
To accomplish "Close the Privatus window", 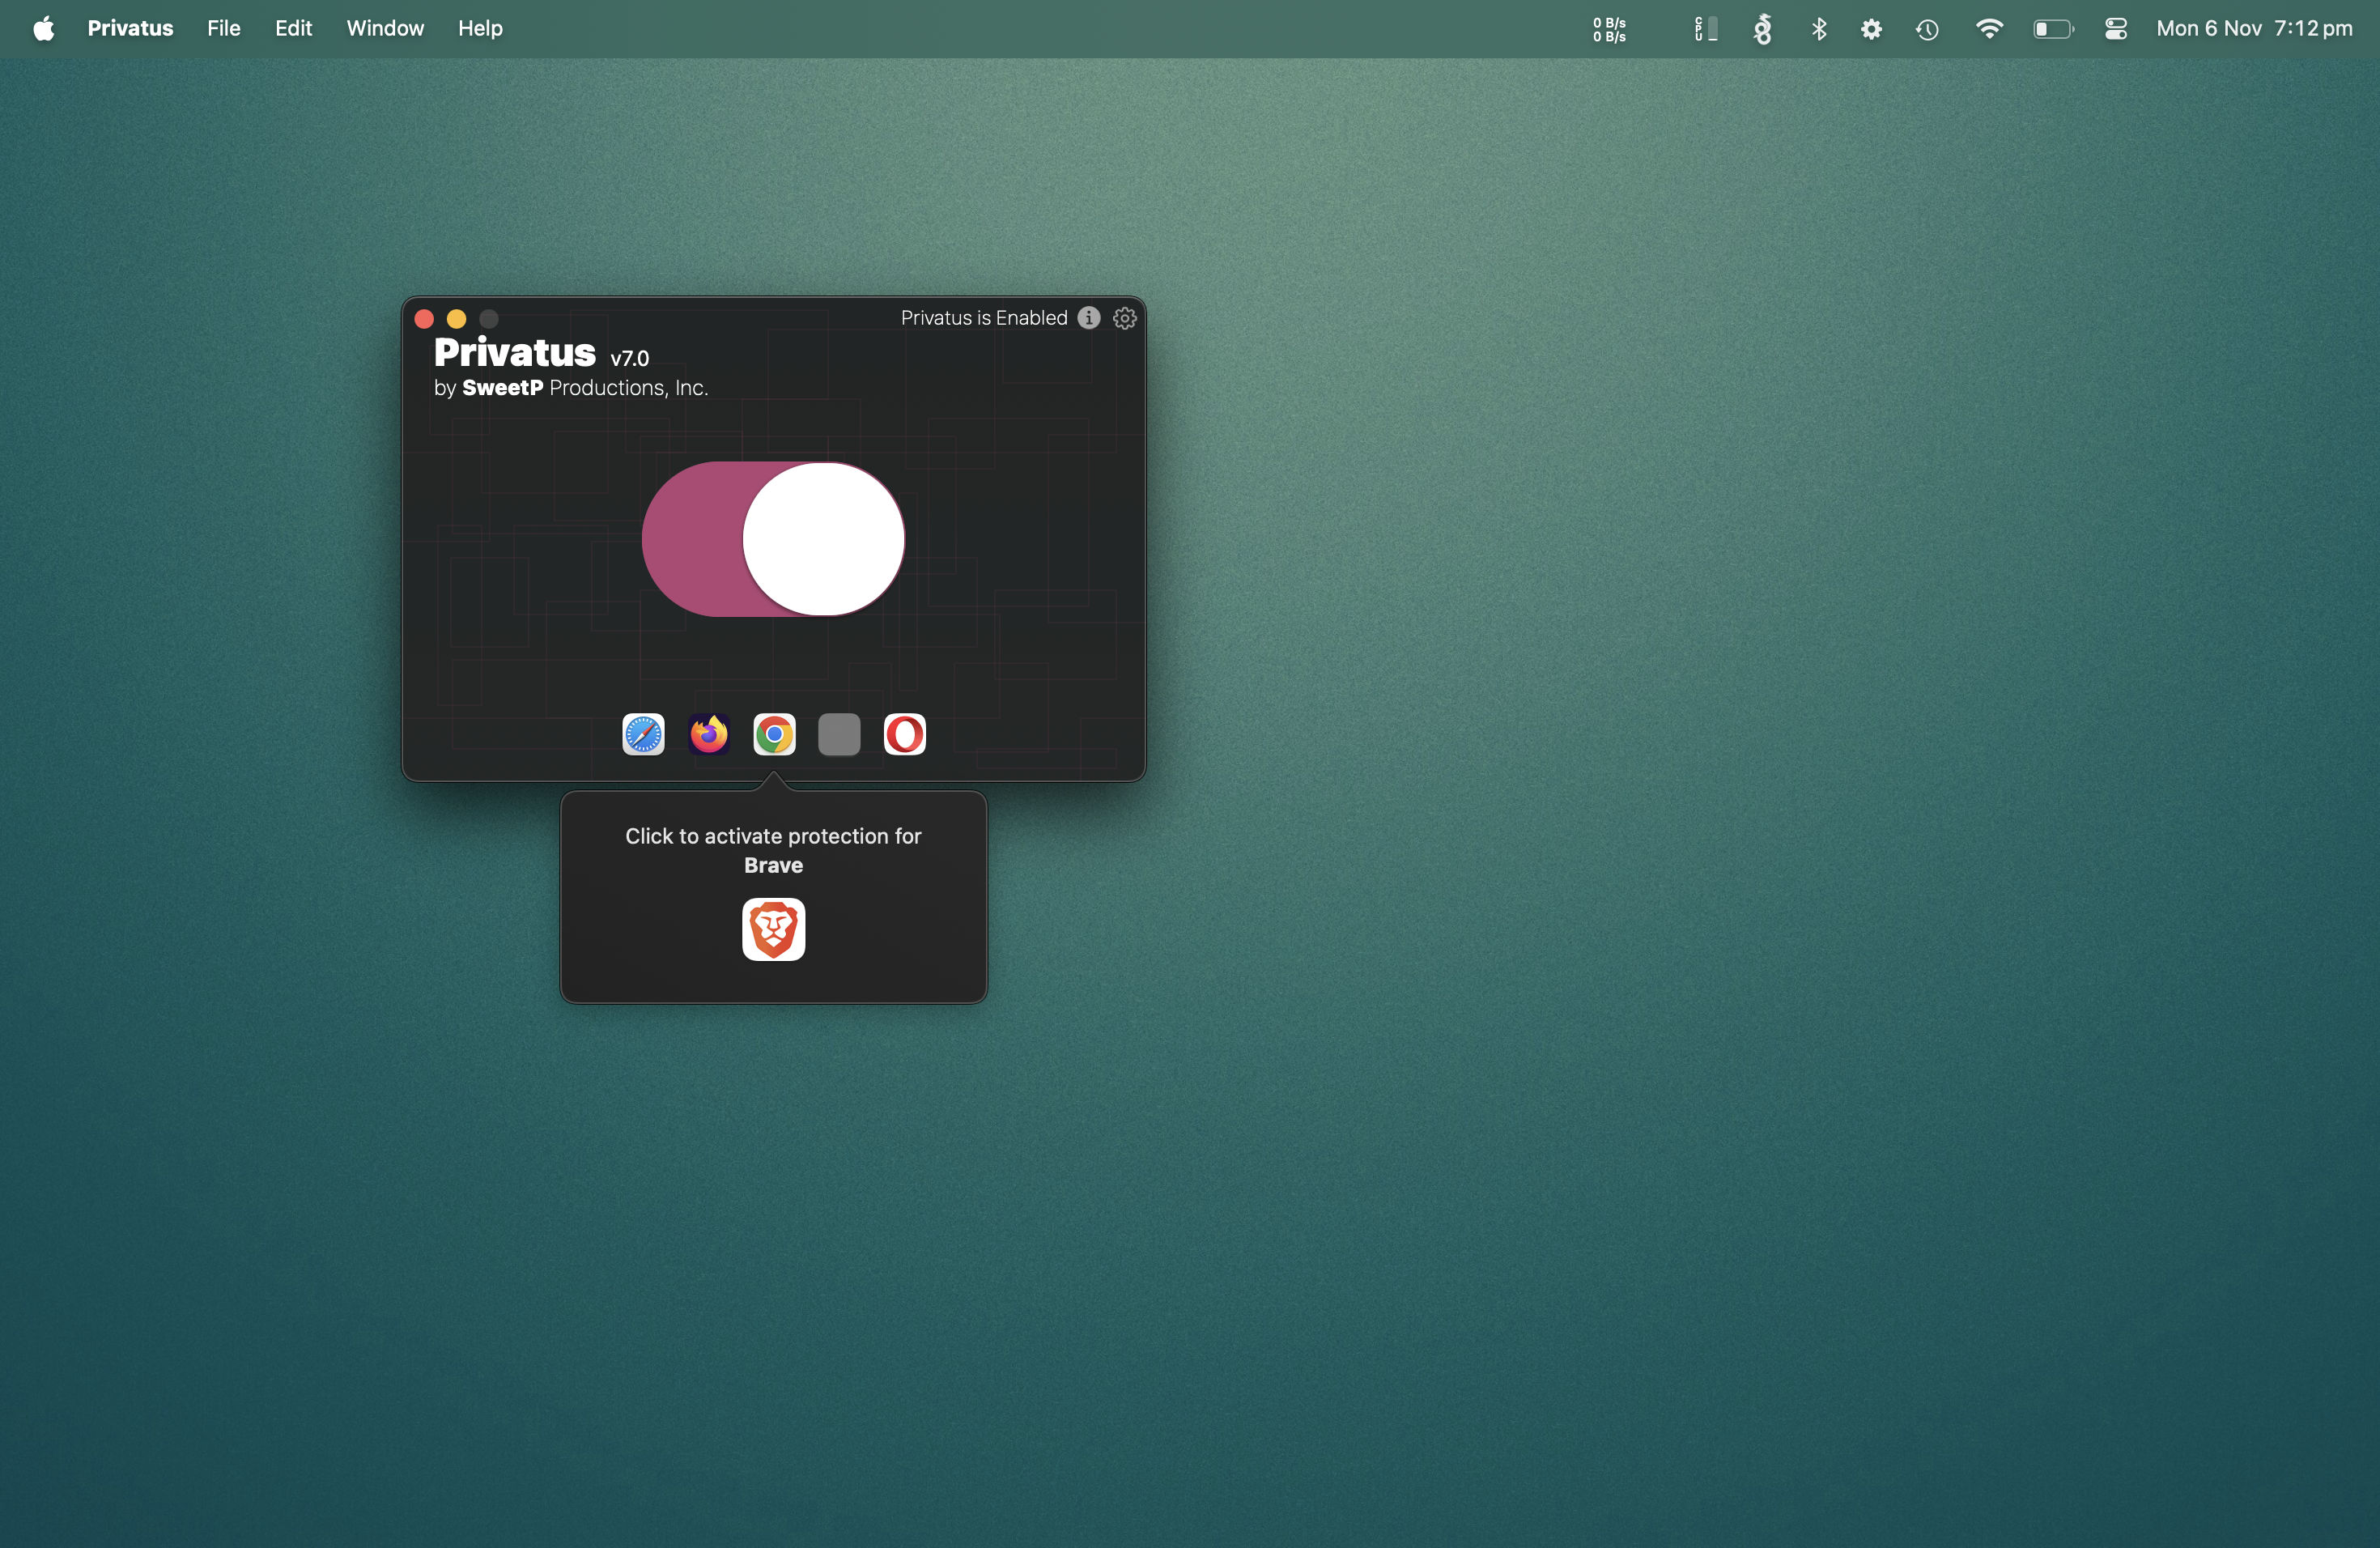I will point(424,319).
